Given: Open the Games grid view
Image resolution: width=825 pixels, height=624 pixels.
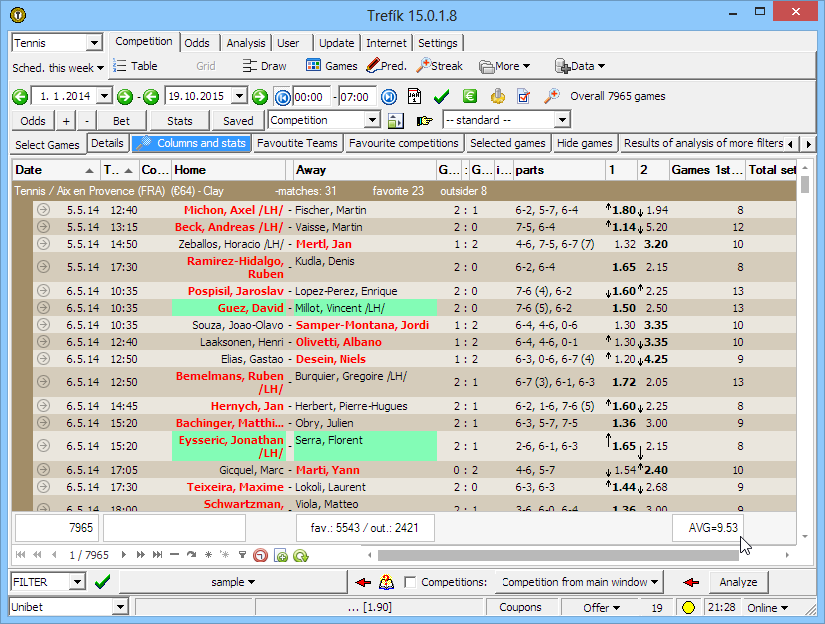Looking at the screenshot, I should click(x=331, y=66).
